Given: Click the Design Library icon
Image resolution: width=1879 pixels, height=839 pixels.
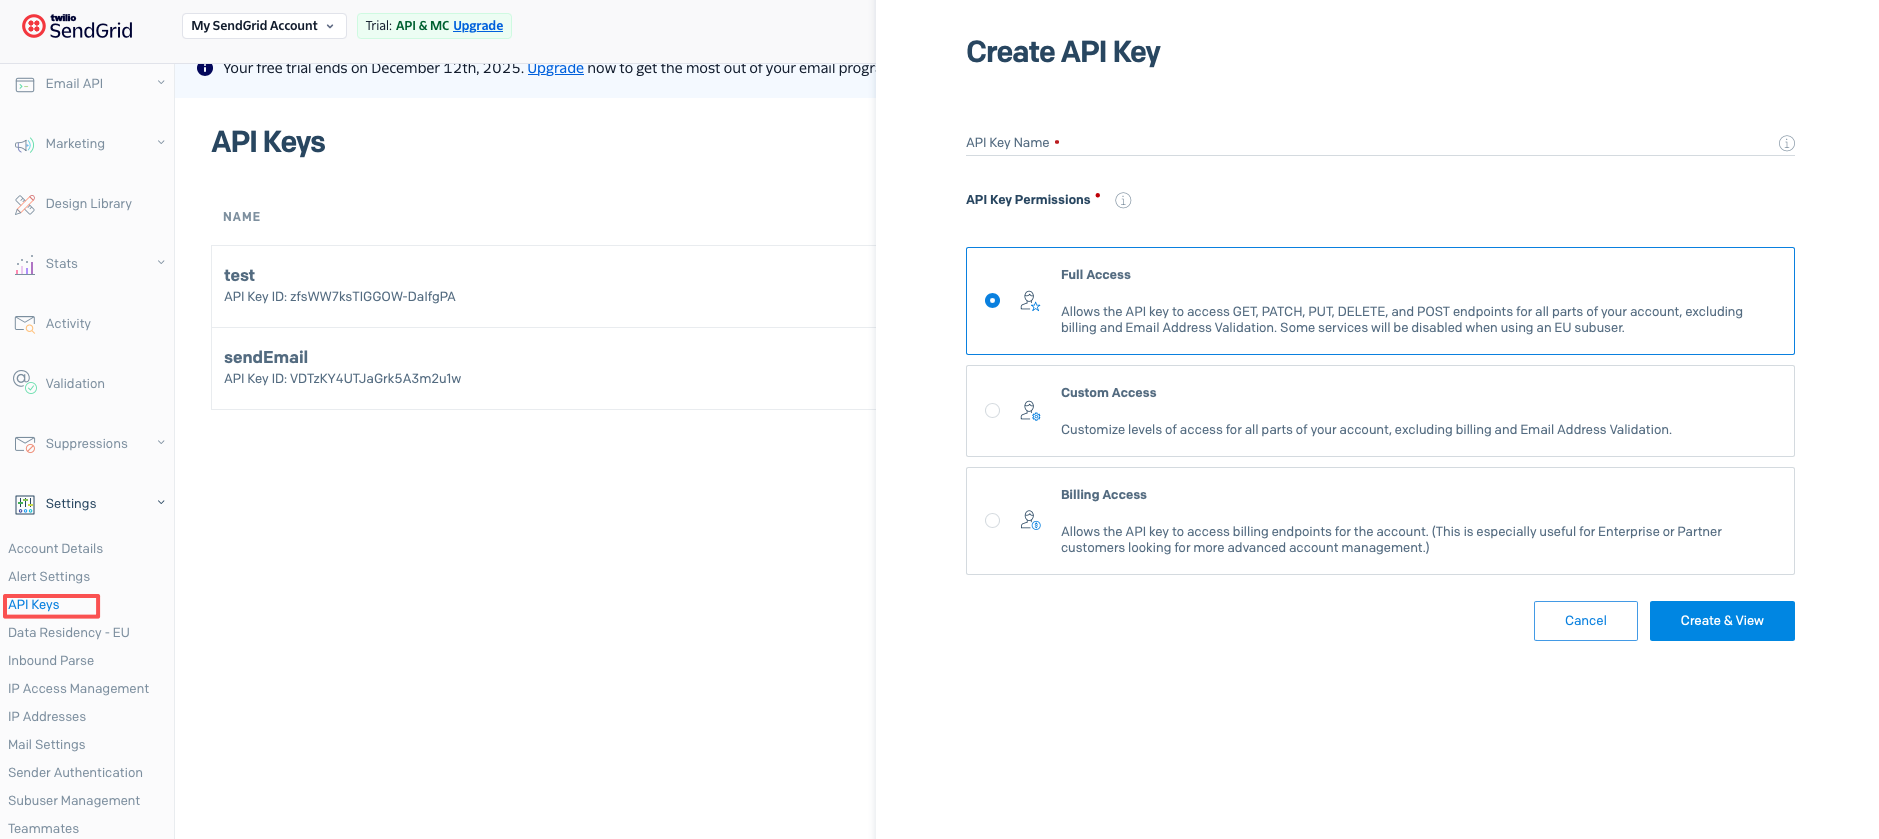Looking at the screenshot, I should click(x=25, y=205).
